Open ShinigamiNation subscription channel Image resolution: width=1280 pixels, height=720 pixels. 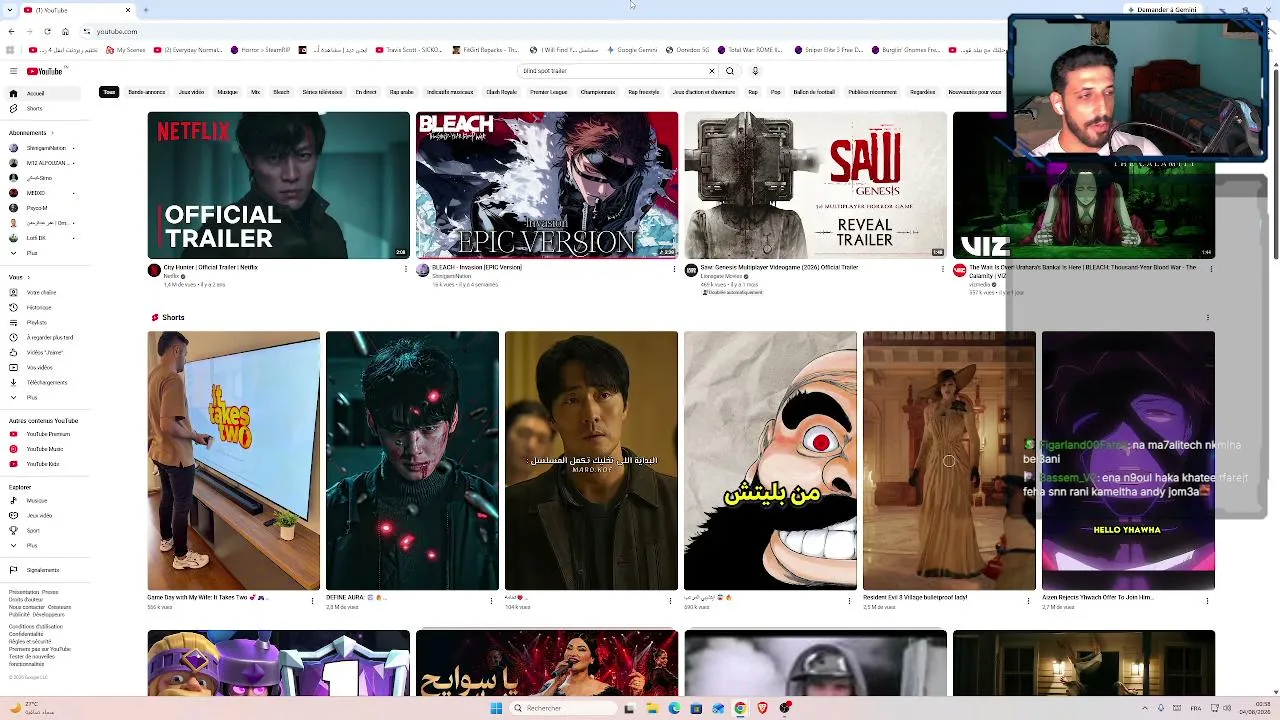tap(46, 148)
